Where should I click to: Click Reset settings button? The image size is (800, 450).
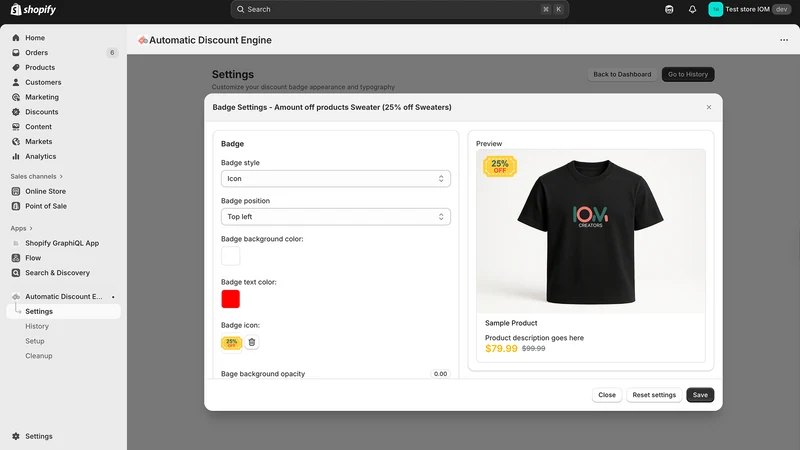(654, 395)
